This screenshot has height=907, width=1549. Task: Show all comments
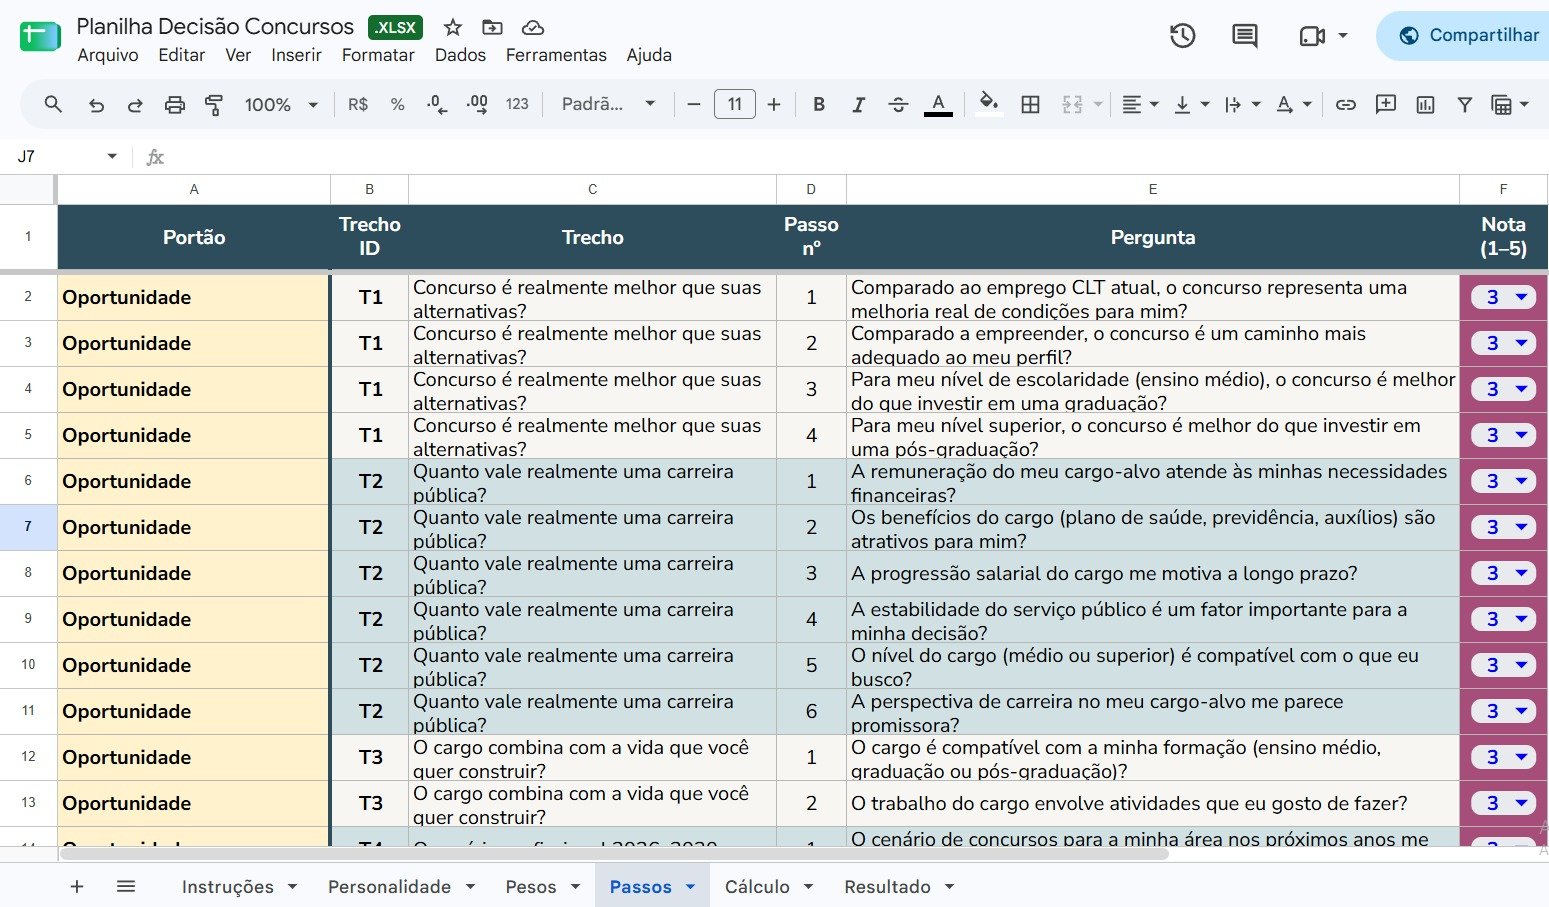(x=1245, y=36)
